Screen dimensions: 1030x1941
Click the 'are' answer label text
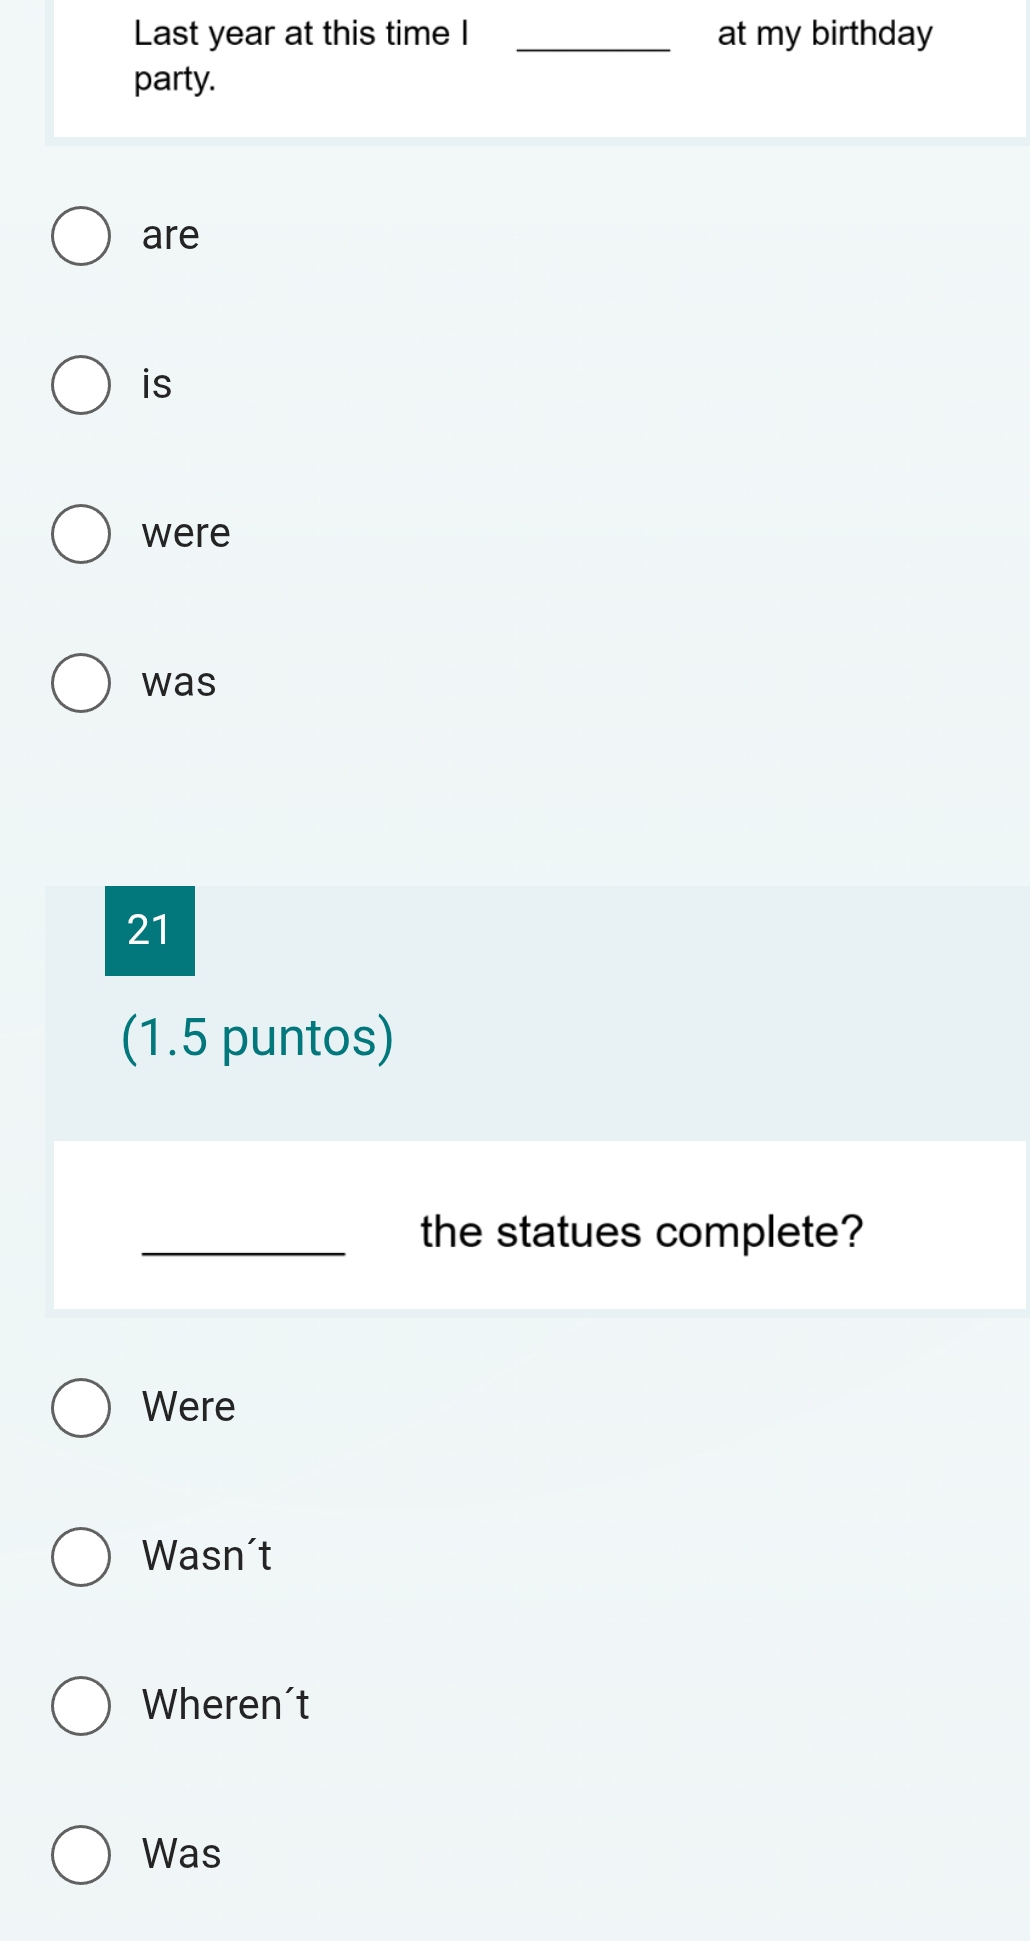171,236
